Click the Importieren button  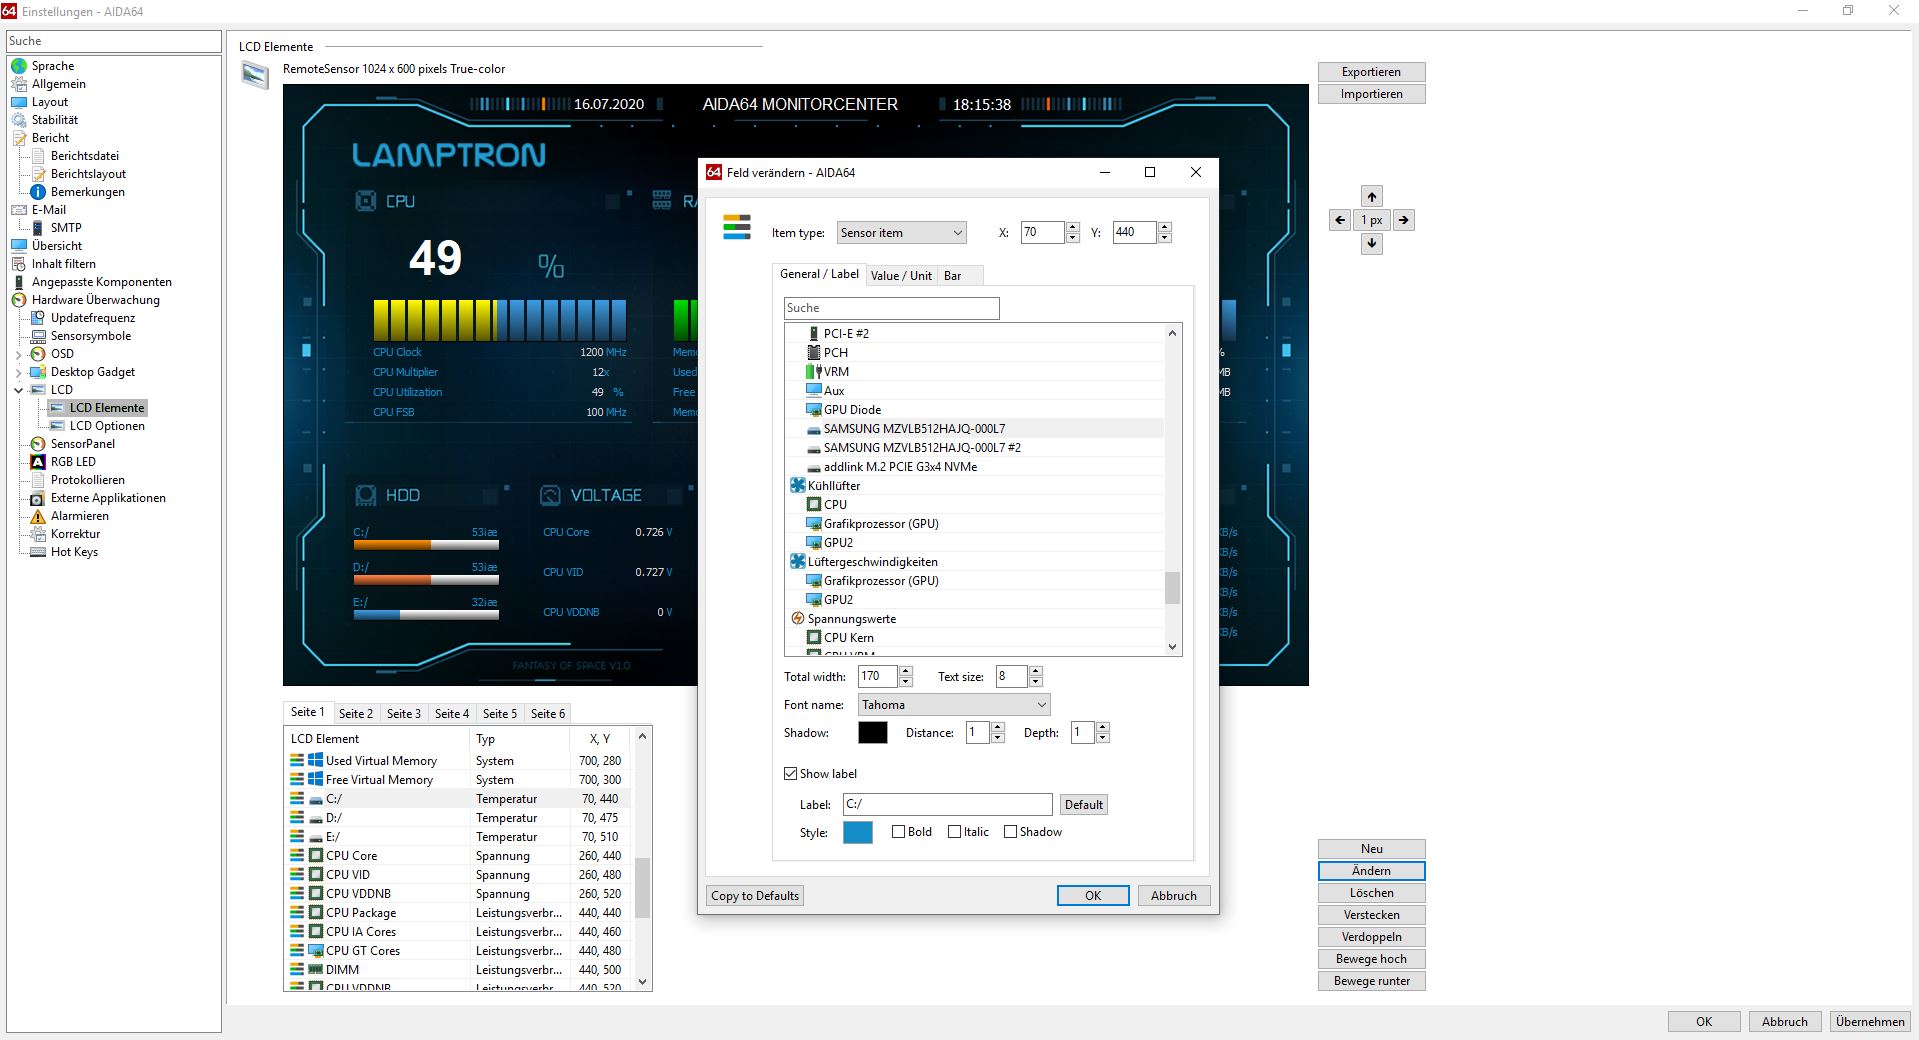click(1371, 94)
